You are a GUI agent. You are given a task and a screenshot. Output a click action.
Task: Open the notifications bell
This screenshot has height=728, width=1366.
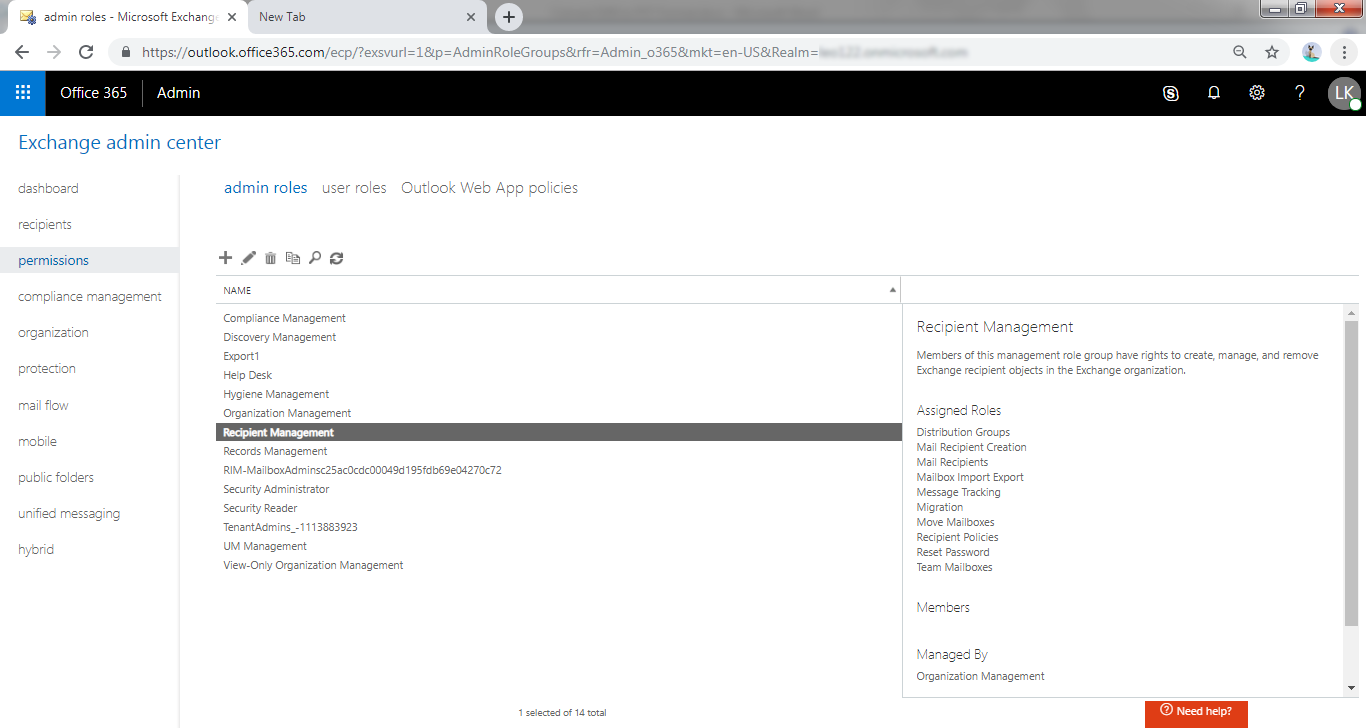pos(1214,93)
